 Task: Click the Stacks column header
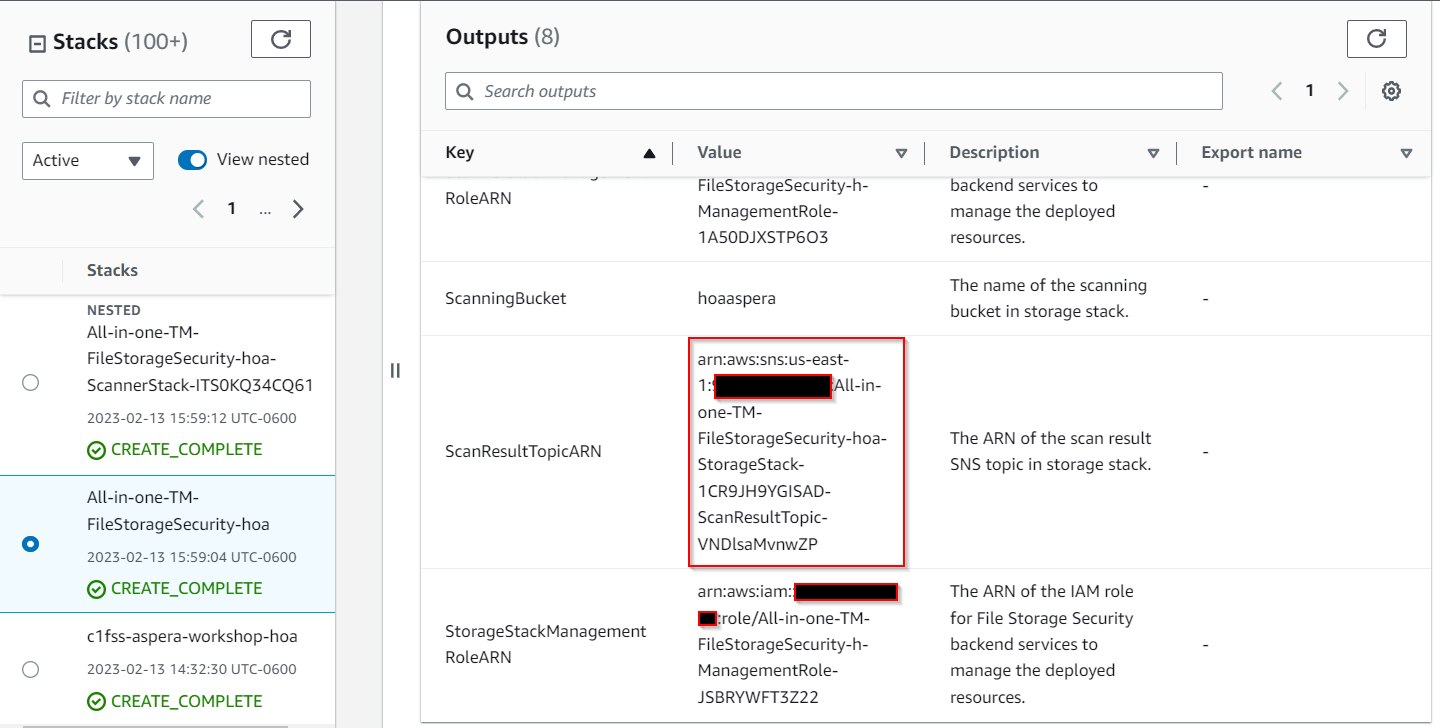tap(112, 270)
